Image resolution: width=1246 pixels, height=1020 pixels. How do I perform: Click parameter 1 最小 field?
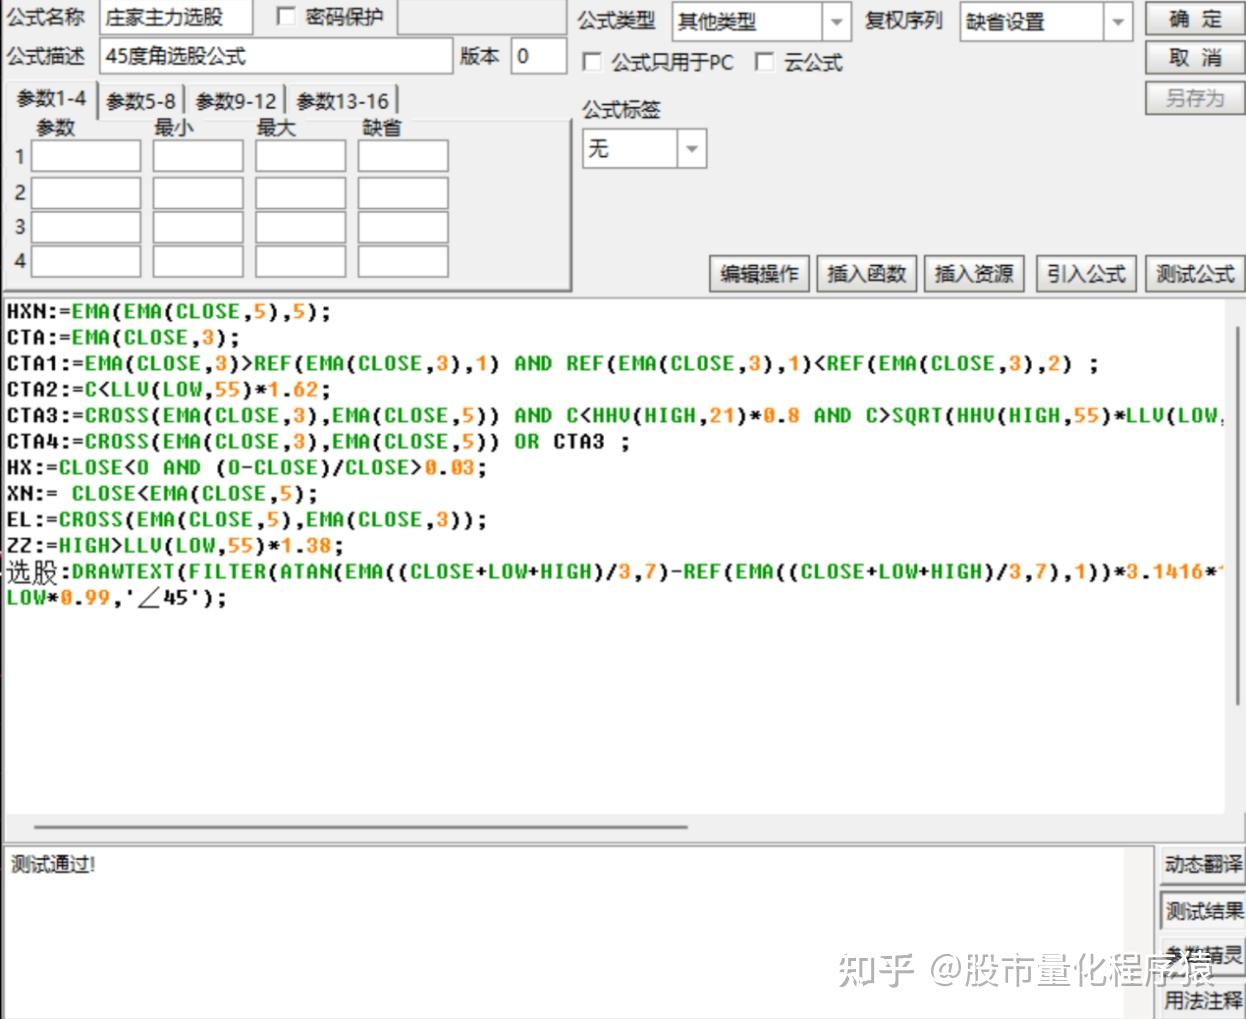(x=198, y=156)
